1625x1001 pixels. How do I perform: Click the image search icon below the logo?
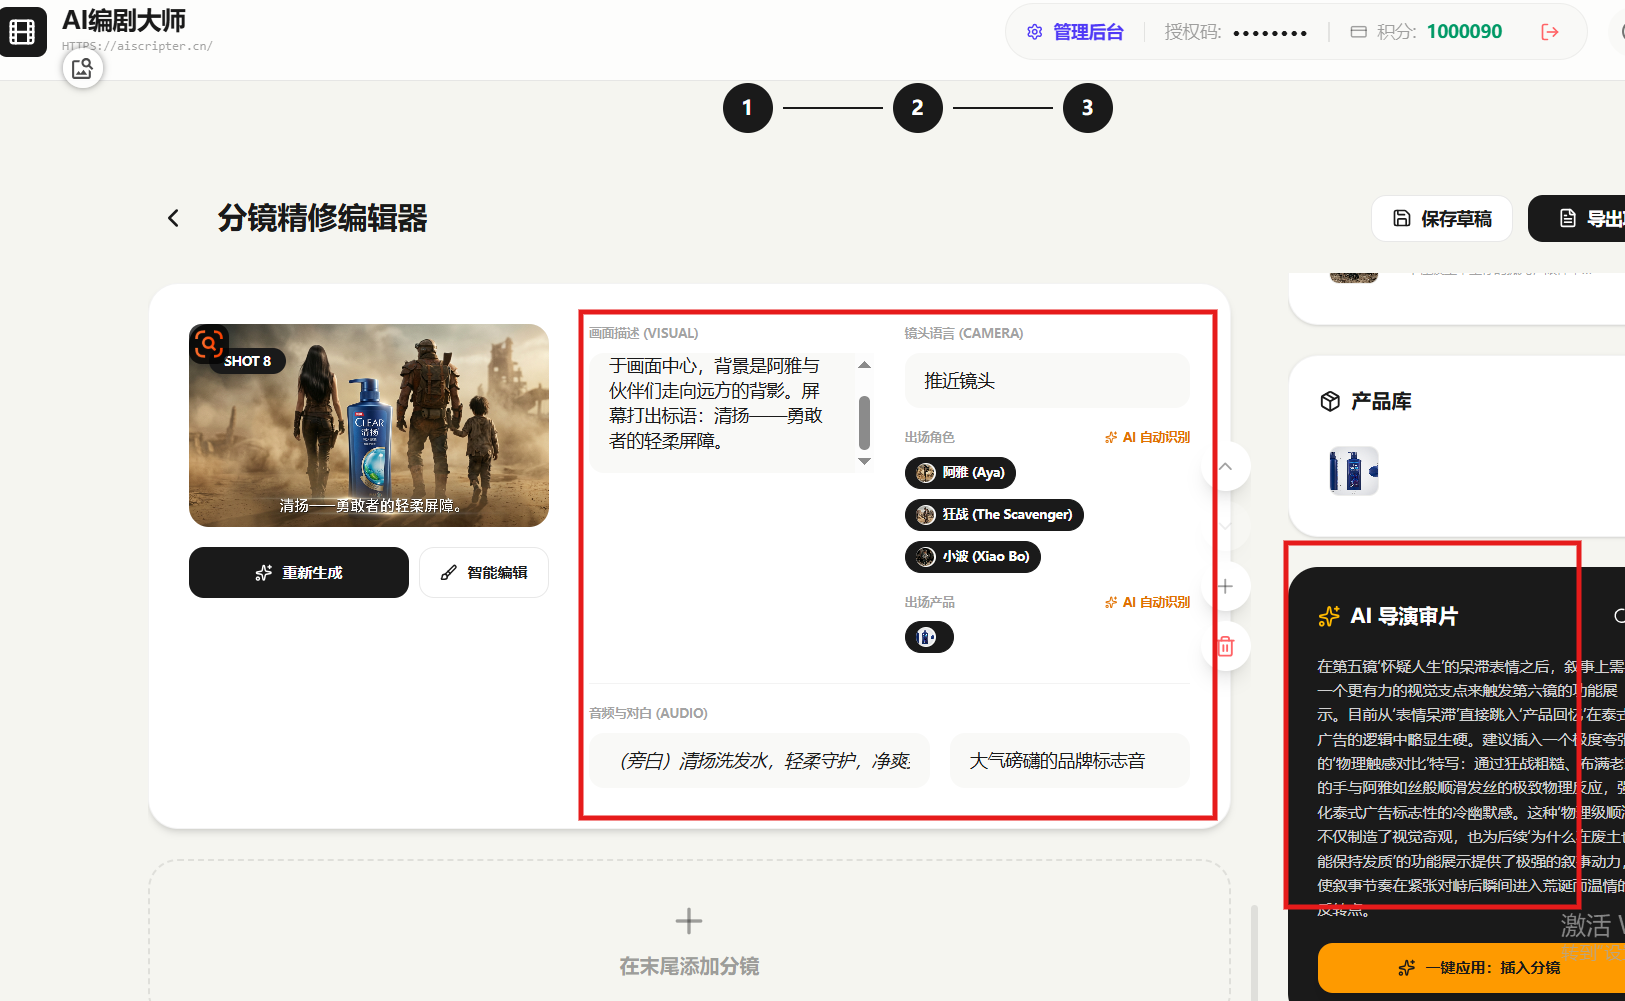click(82, 68)
